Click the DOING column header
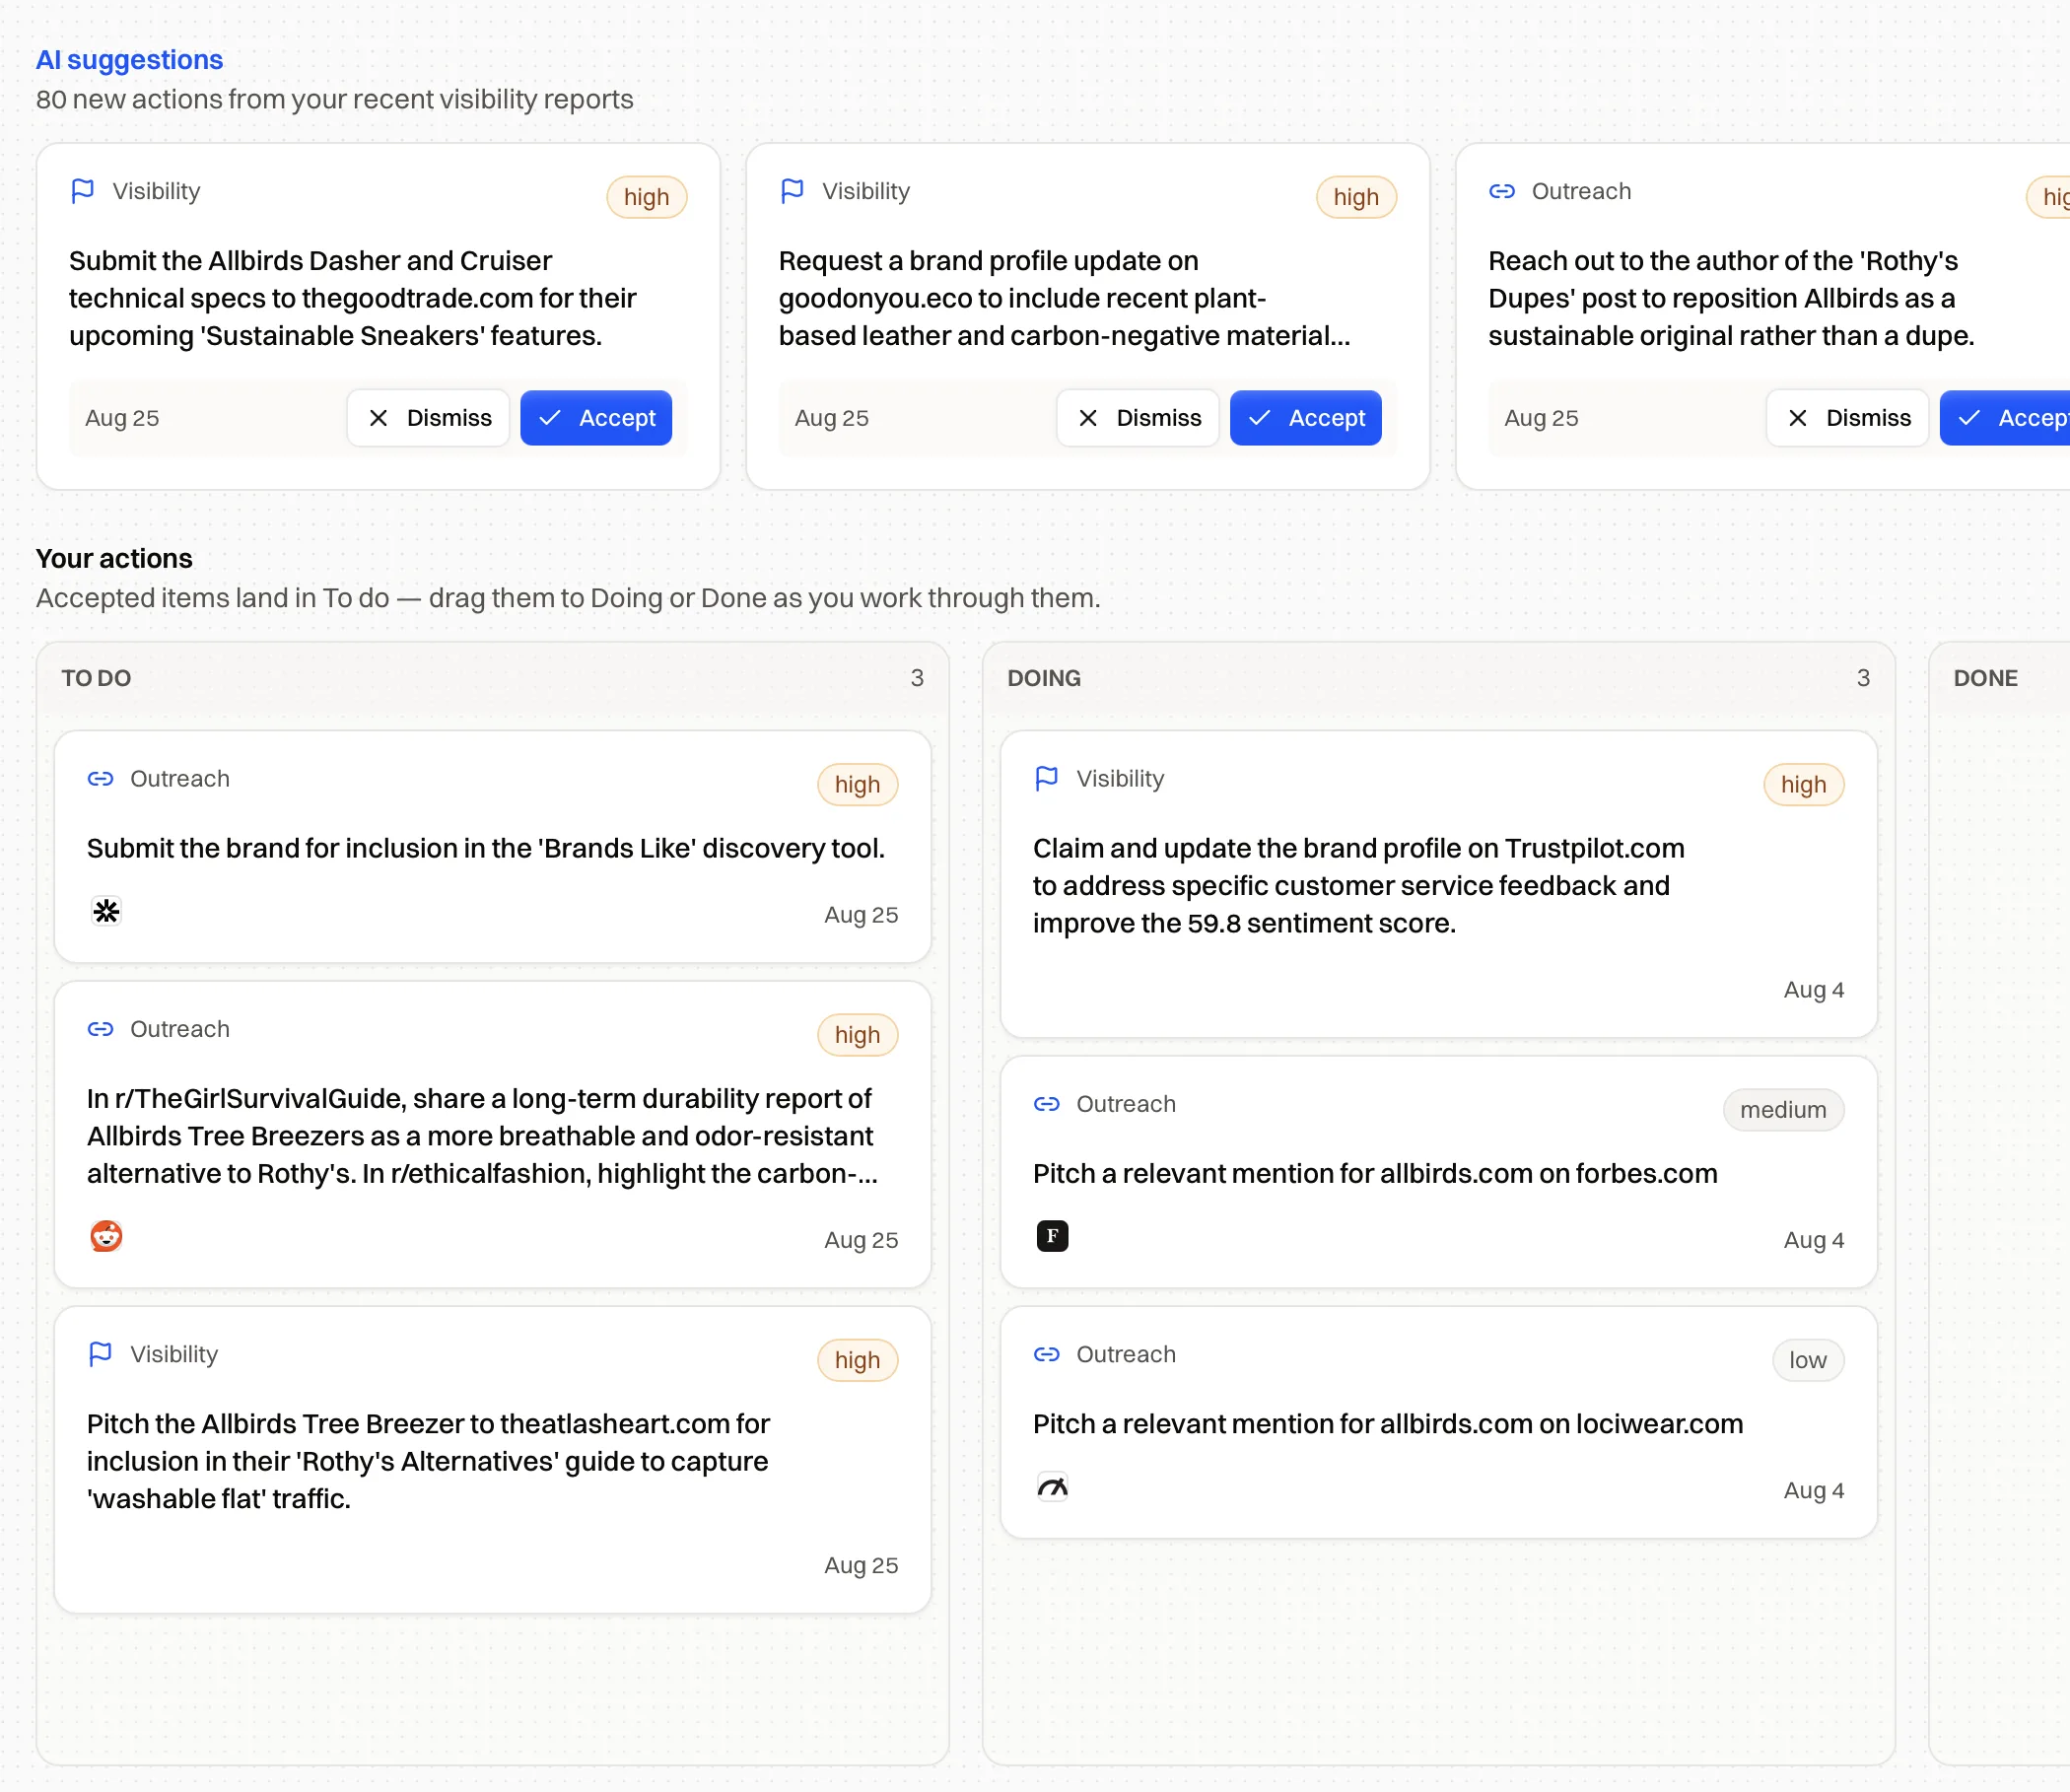Screen dimensions: 2070x1792 pyautogui.click(x=1044, y=678)
